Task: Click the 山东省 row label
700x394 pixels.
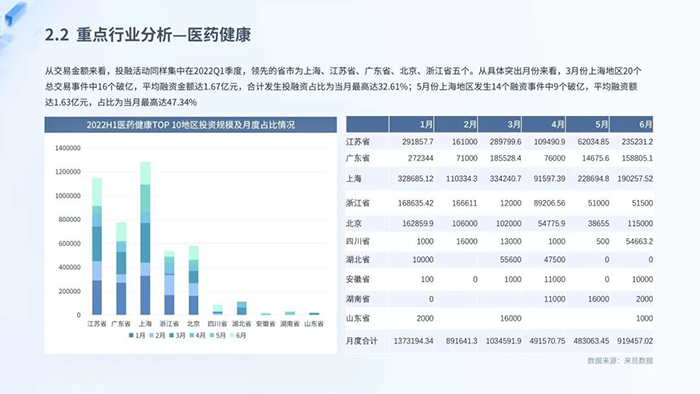Action: [358, 319]
